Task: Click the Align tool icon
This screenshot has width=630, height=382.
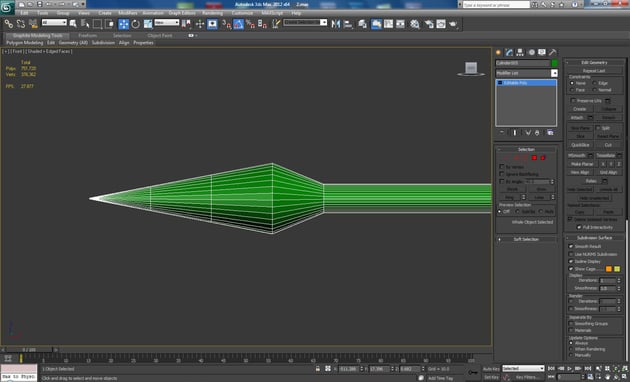Action: click(x=348, y=24)
